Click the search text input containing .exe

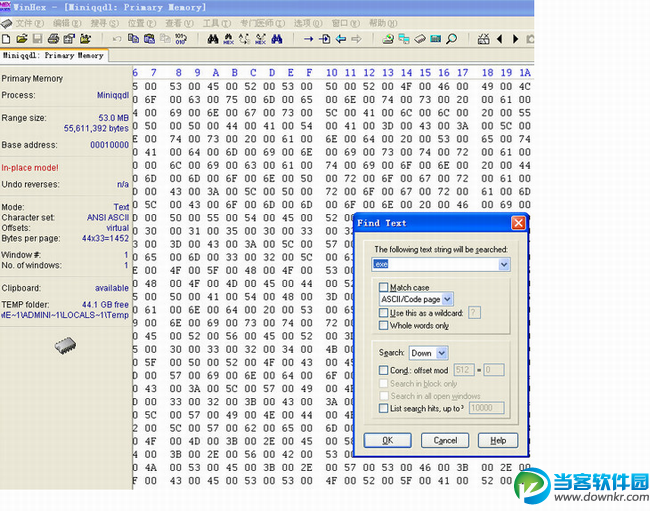coord(434,264)
